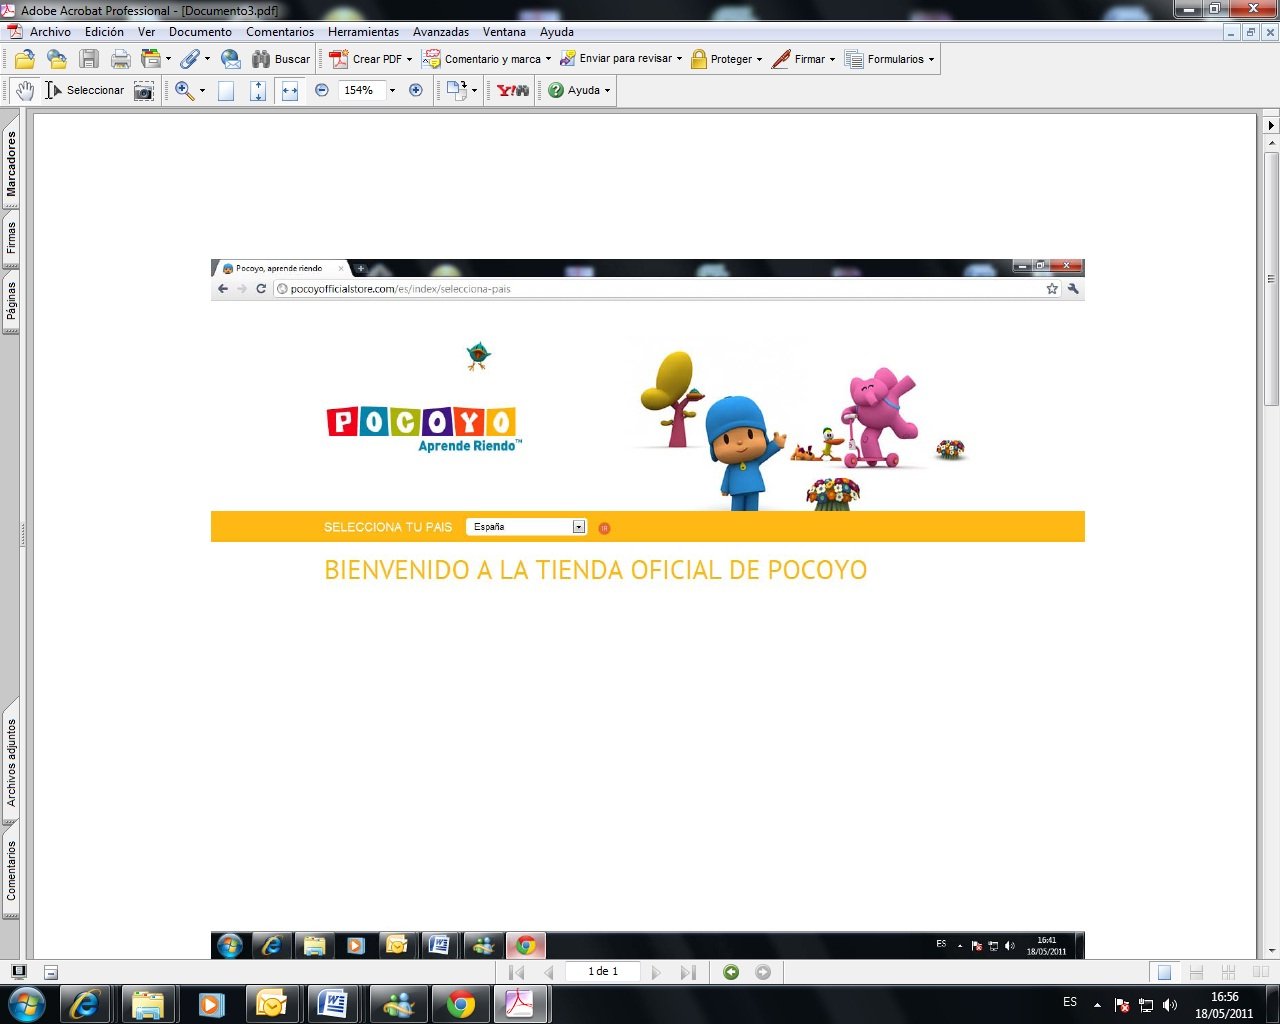The image size is (1280, 1024).
Task: Open the Herramientas menu
Action: coord(363,32)
